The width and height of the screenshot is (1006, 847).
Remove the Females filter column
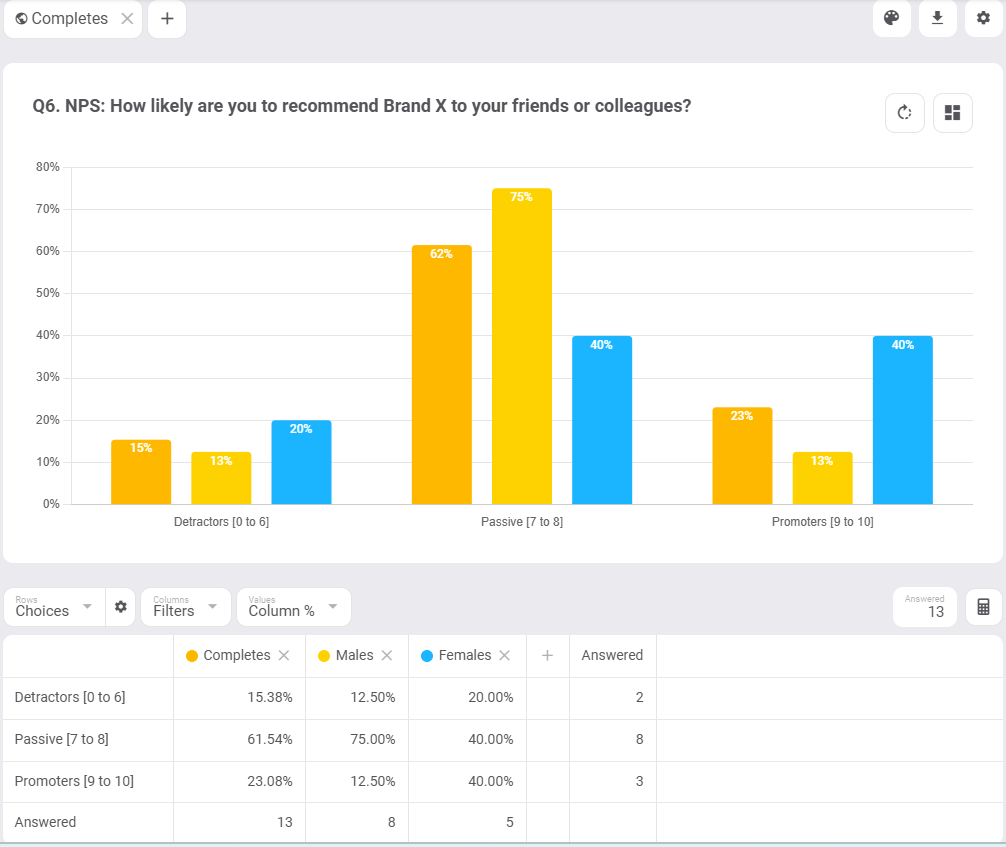(x=505, y=655)
